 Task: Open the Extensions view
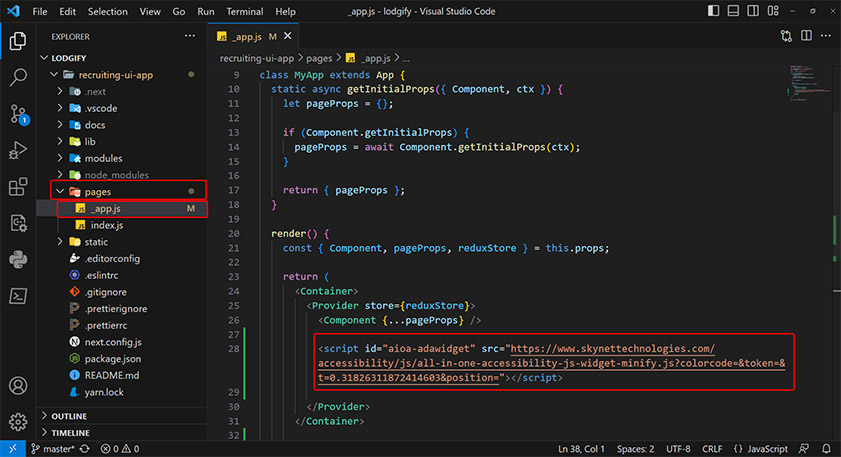[x=18, y=187]
